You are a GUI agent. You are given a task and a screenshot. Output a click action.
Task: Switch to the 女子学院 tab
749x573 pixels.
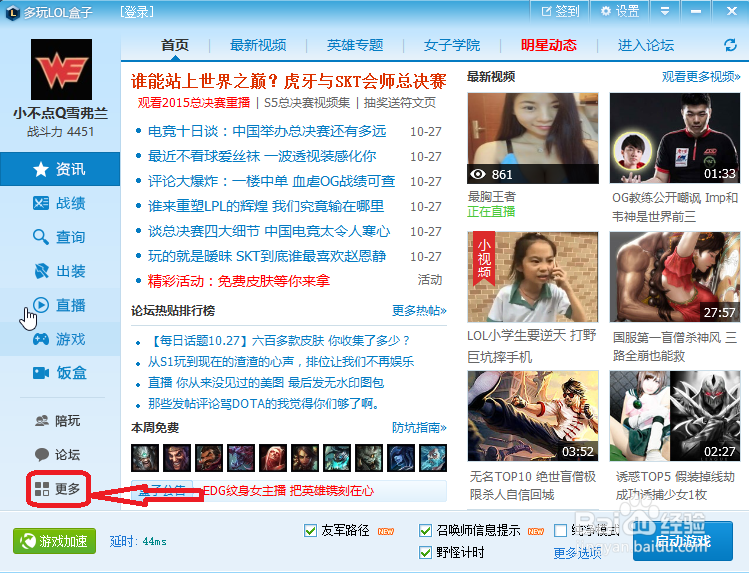(452, 45)
